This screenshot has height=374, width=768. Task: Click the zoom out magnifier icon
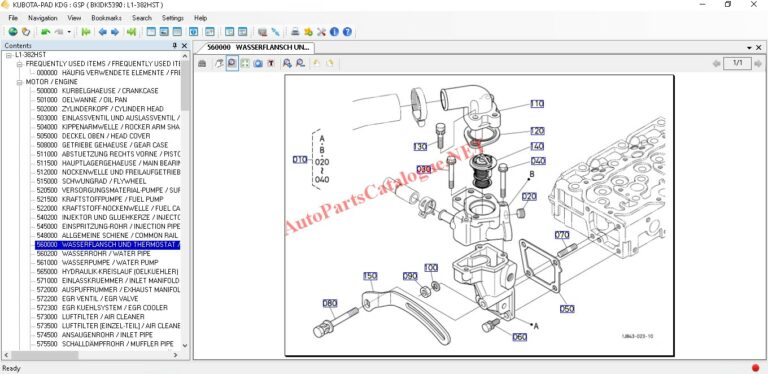300,64
